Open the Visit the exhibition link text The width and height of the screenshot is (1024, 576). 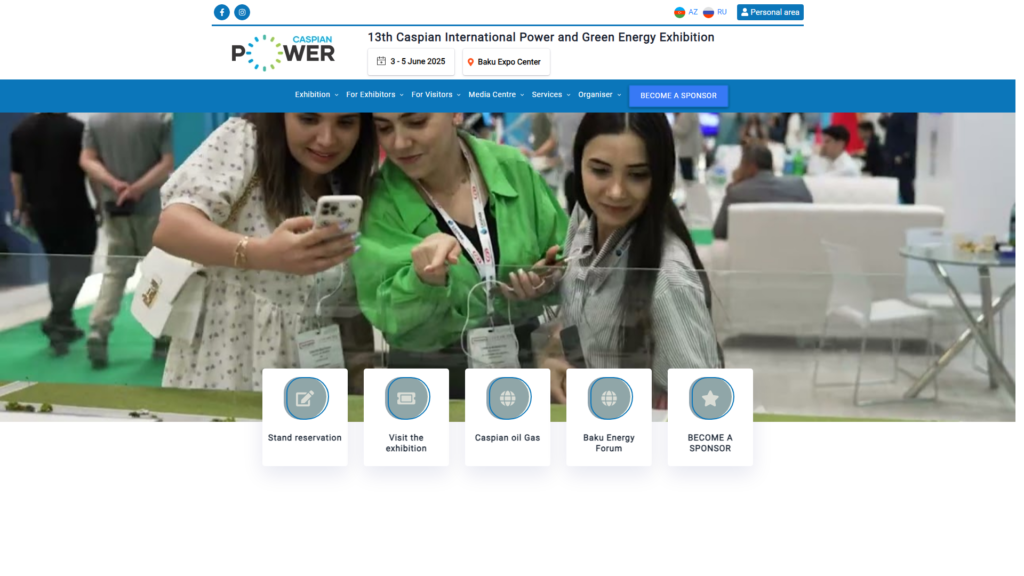tap(406, 443)
